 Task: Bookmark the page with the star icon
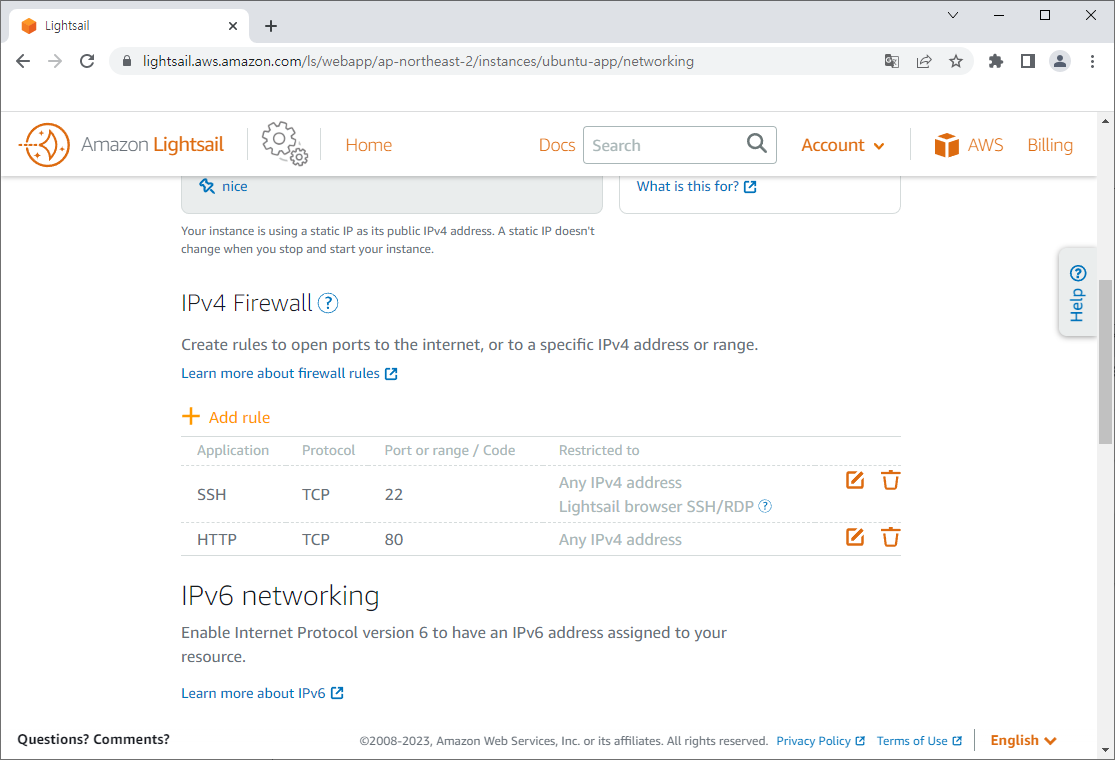956,61
